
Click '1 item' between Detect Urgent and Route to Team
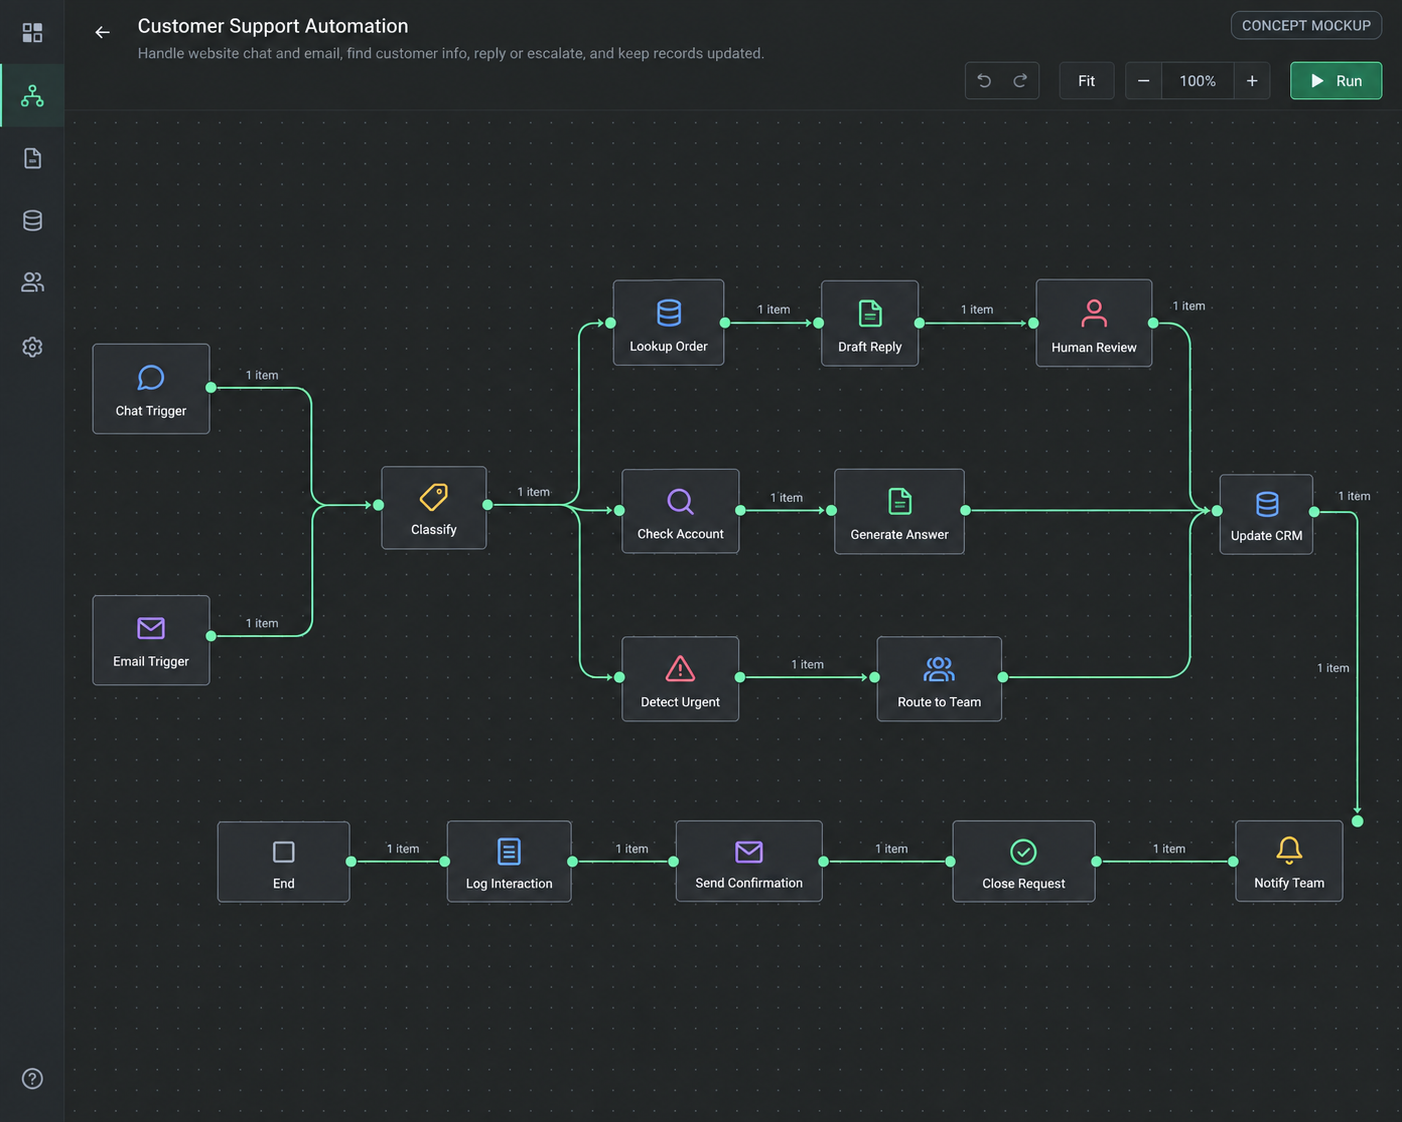coord(808,665)
